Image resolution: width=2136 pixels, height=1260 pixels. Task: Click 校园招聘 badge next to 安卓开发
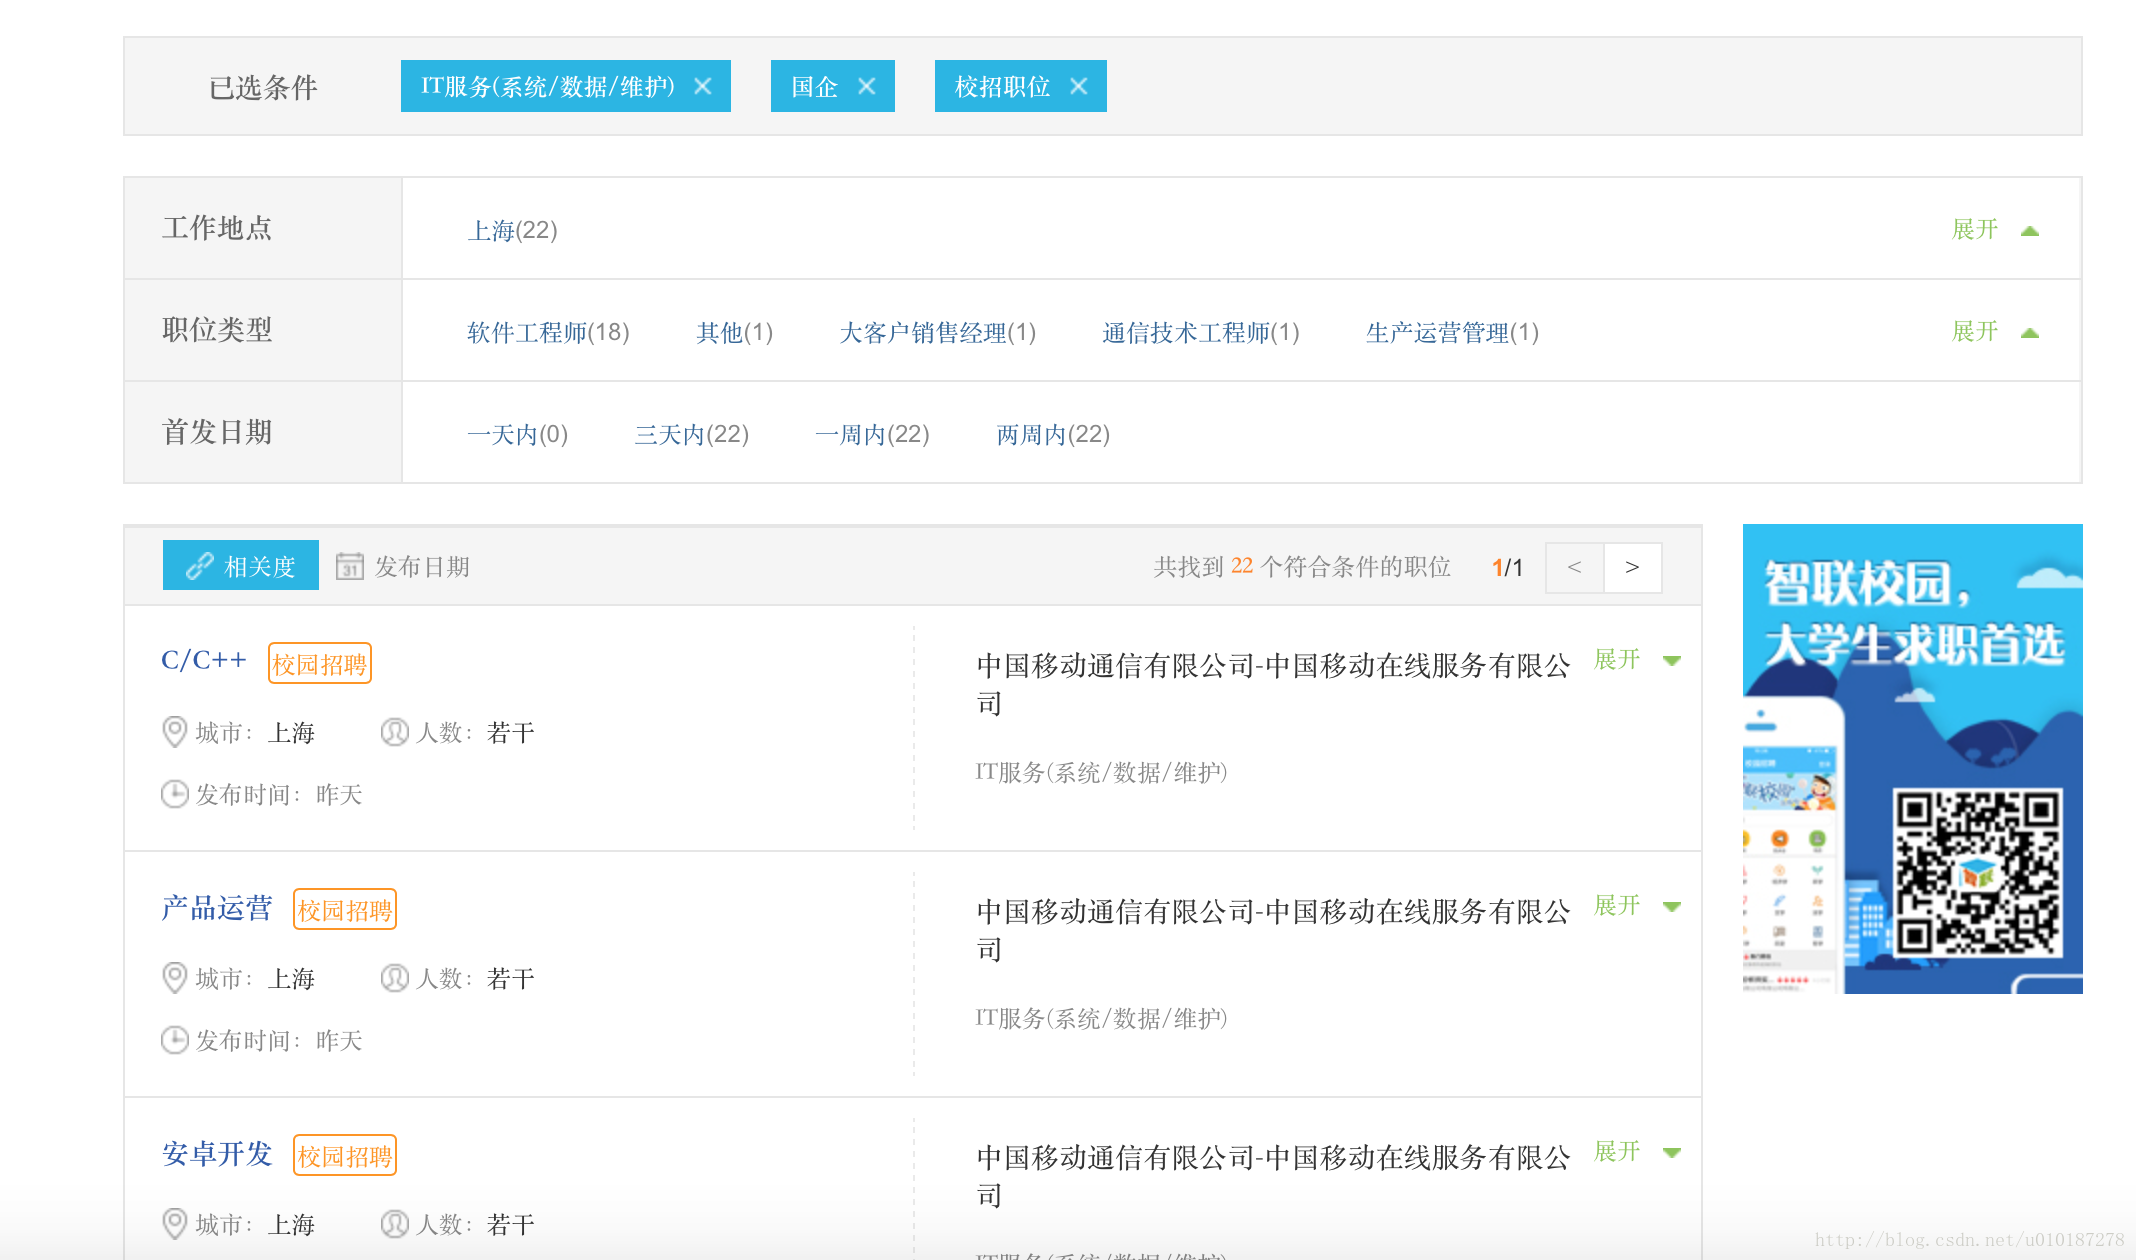(345, 1155)
